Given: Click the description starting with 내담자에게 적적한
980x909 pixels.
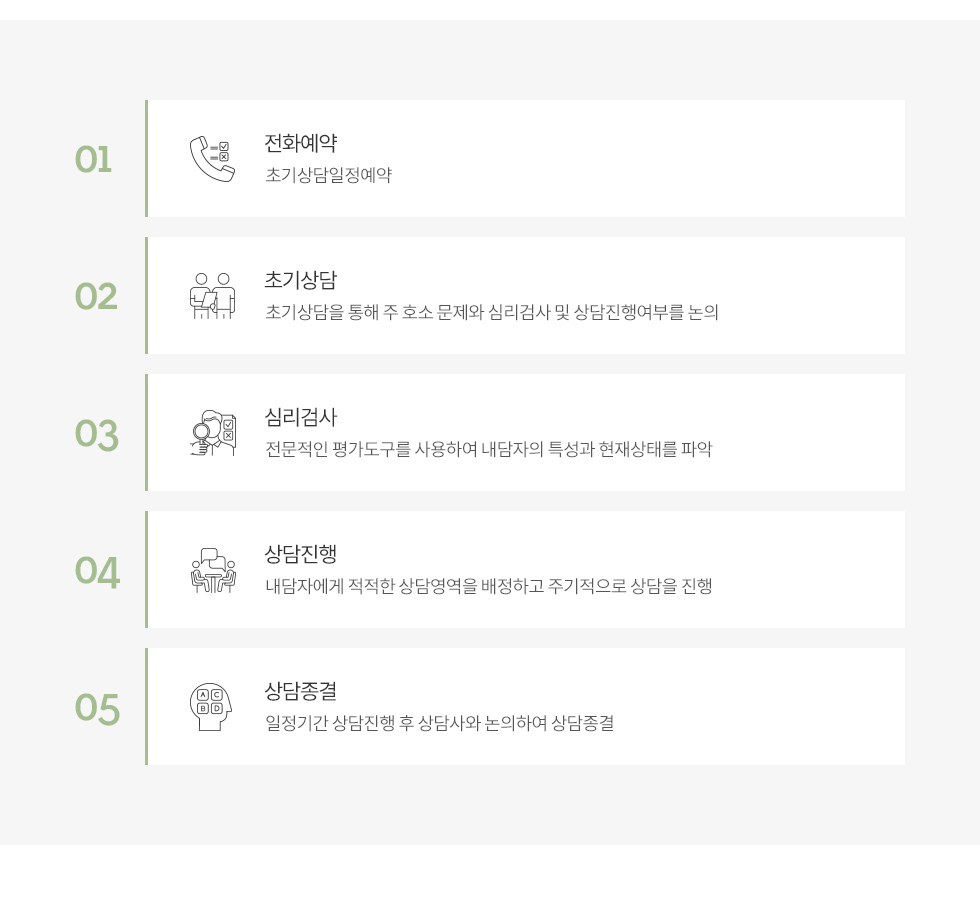Looking at the screenshot, I should (x=489, y=586).
